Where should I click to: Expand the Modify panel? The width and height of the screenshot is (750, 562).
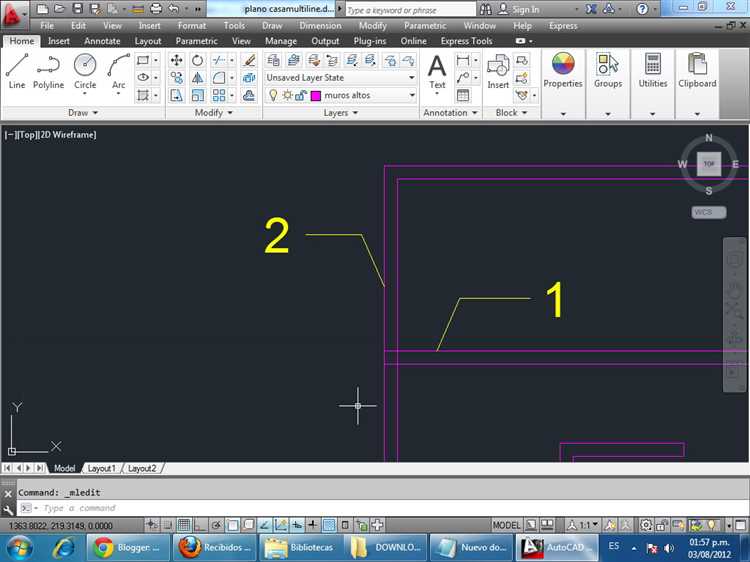pyautogui.click(x=213, y=113)
